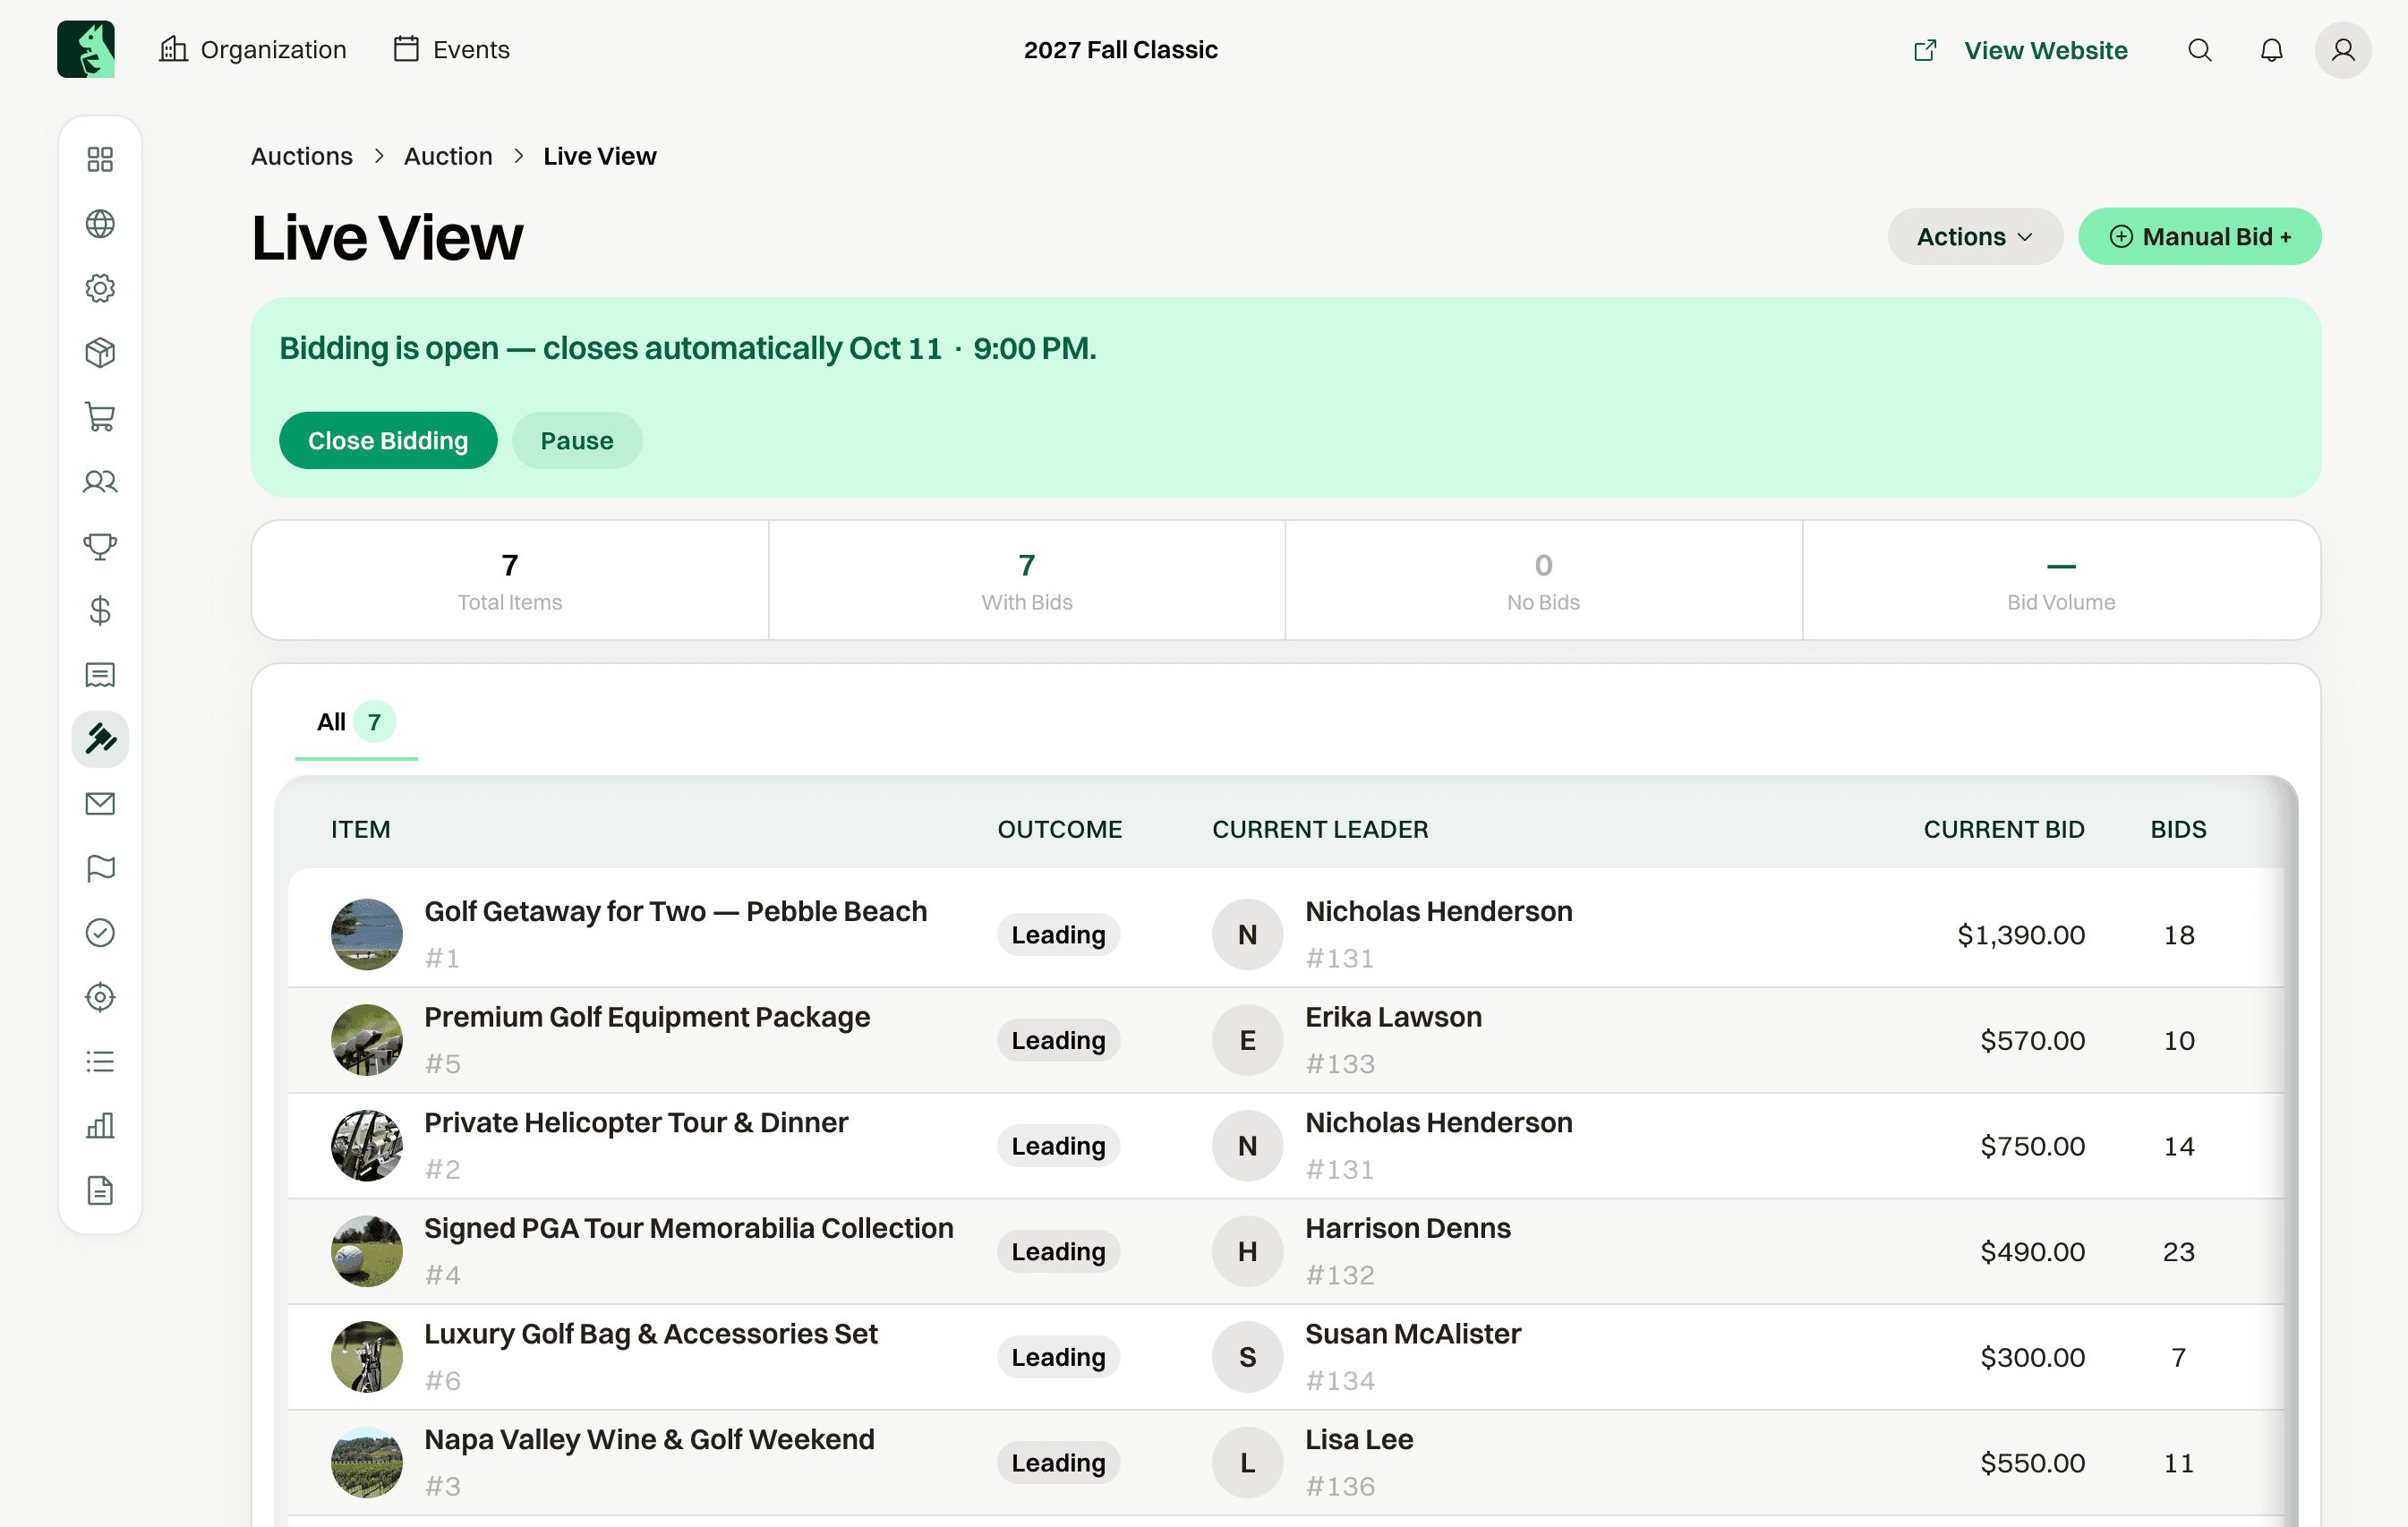Select bidder Lisa Lee
The height and width of the screenshot is (1527, 2408).
click(x=1359, y=1440)
